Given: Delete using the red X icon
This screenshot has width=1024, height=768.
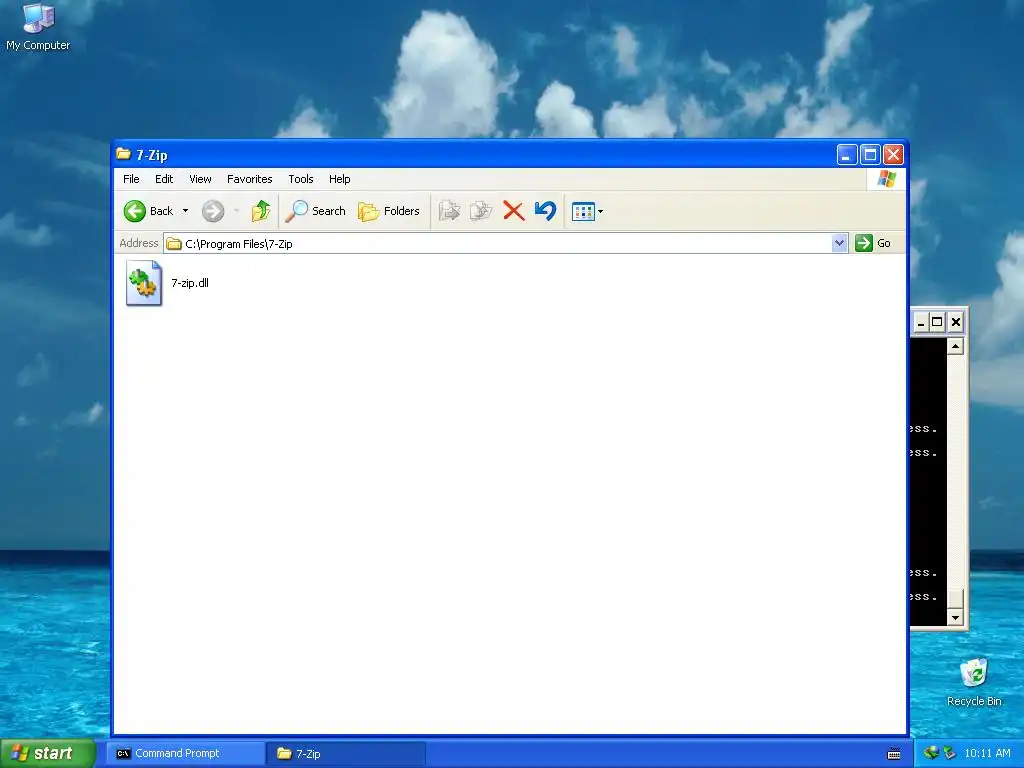Looking at the screenshot, I should click(x=513, y=211).
